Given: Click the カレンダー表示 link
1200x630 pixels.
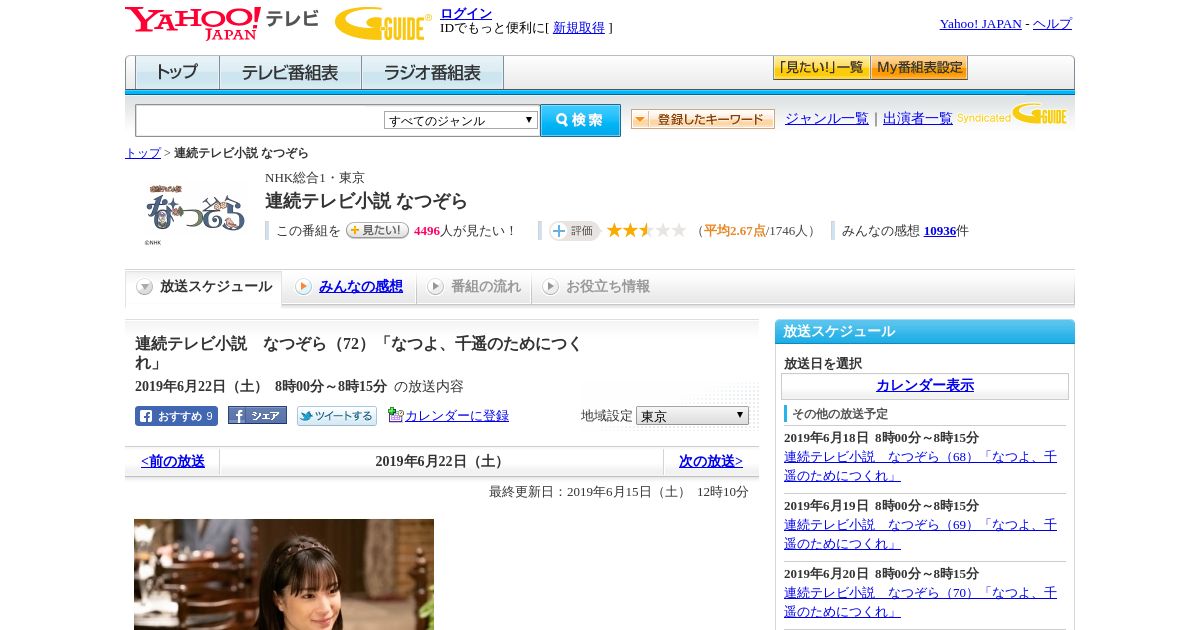Looking at the screenshot, I should [925, 386].
